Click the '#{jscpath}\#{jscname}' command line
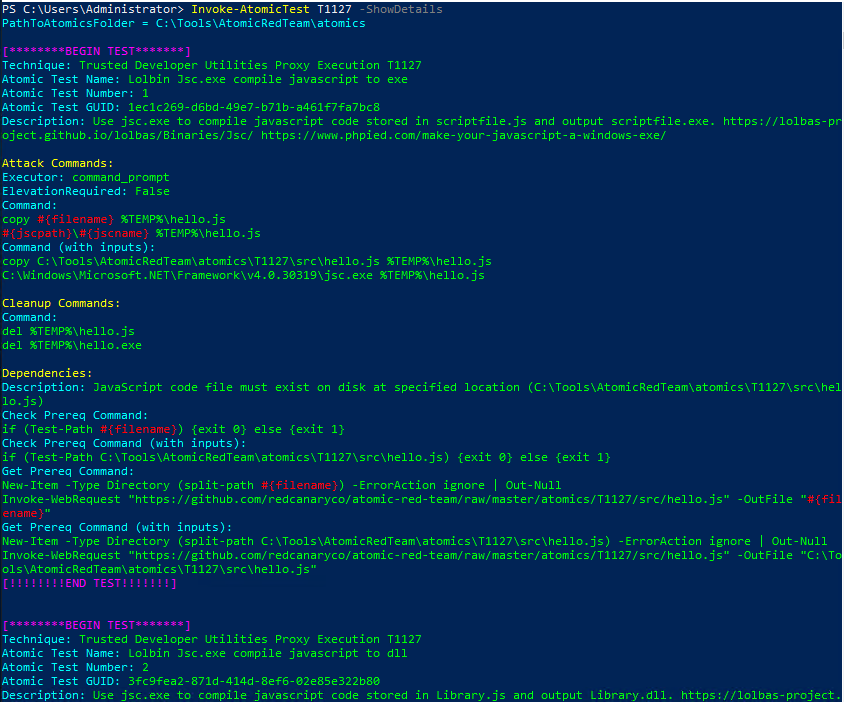 (131, 233)
